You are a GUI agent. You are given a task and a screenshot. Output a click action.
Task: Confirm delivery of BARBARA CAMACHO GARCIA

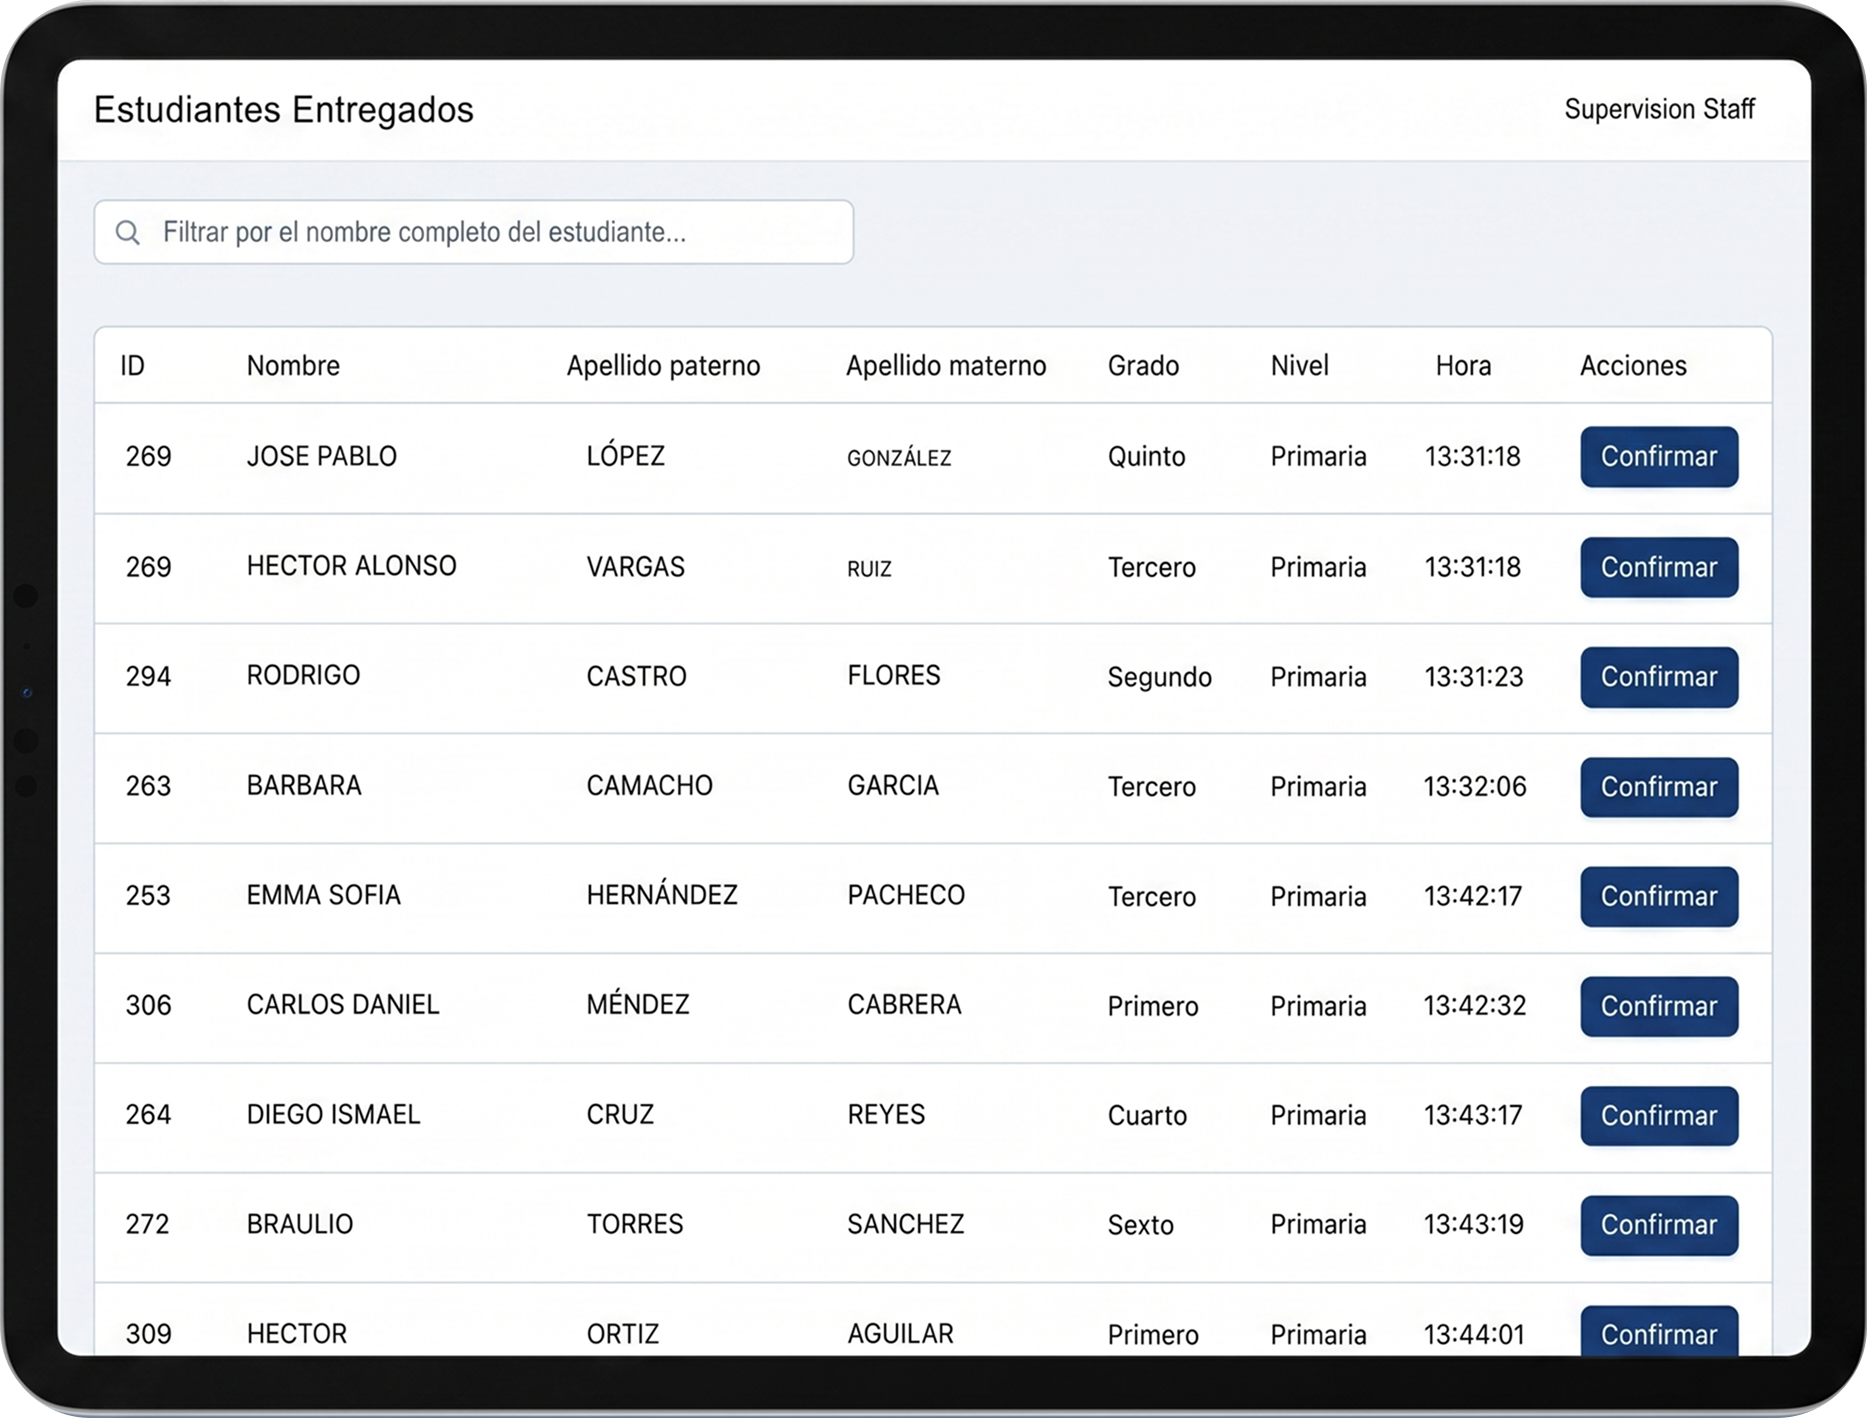click(1658, 787)
